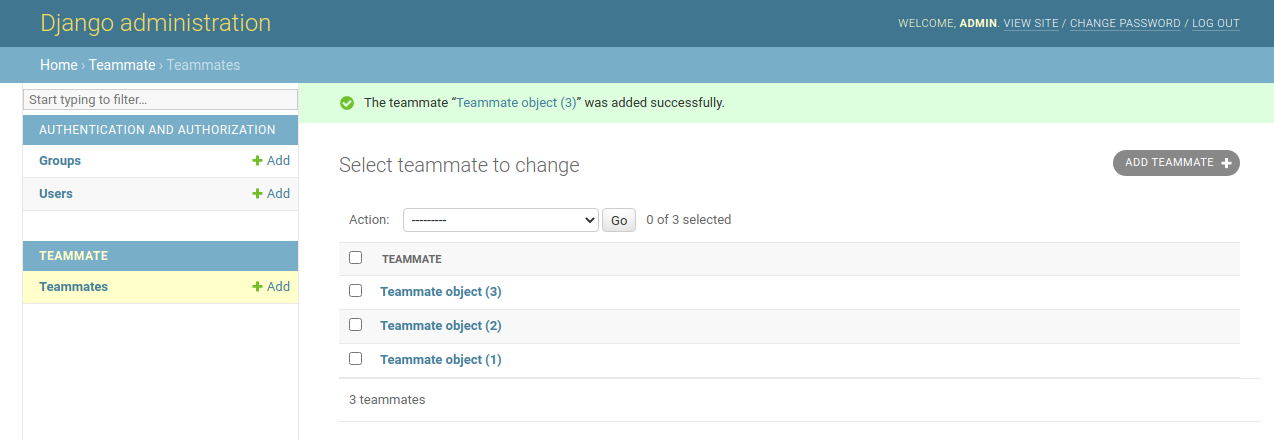This screenshot has height=440, width=1274.
Task: Open Teammate object (1) row link
Action: tap(440, 359)
